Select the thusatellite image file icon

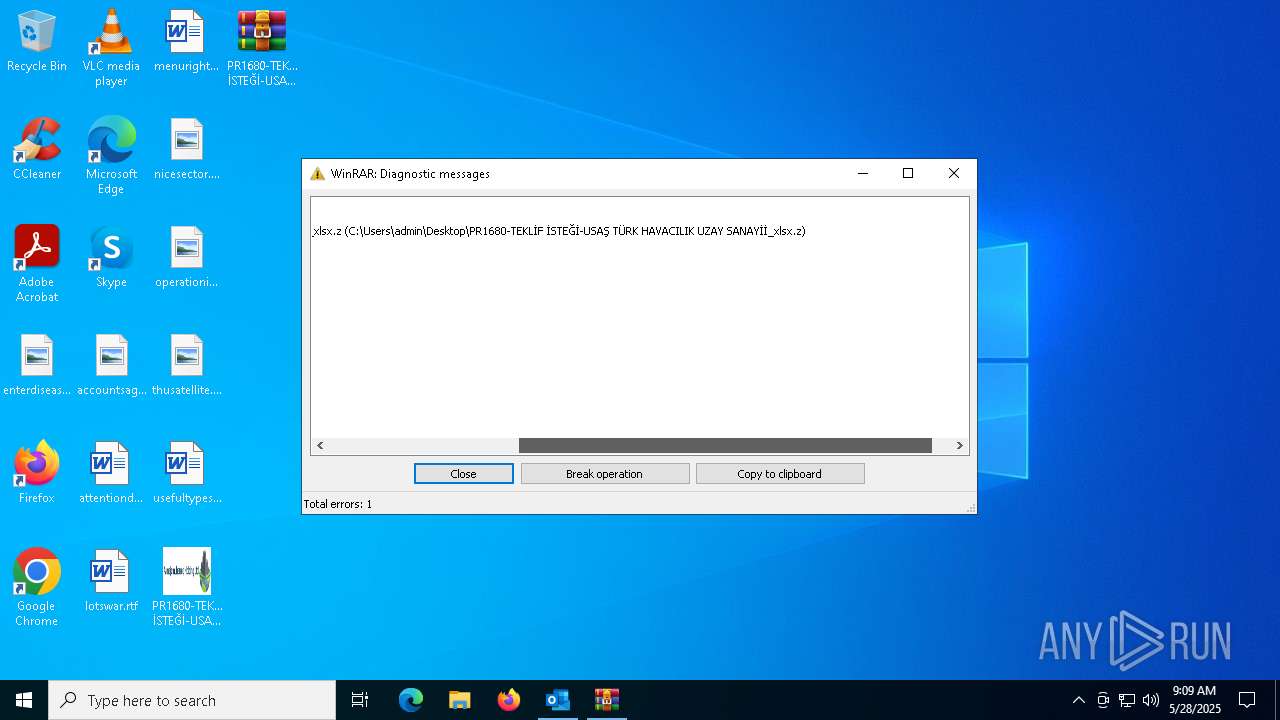186,366
